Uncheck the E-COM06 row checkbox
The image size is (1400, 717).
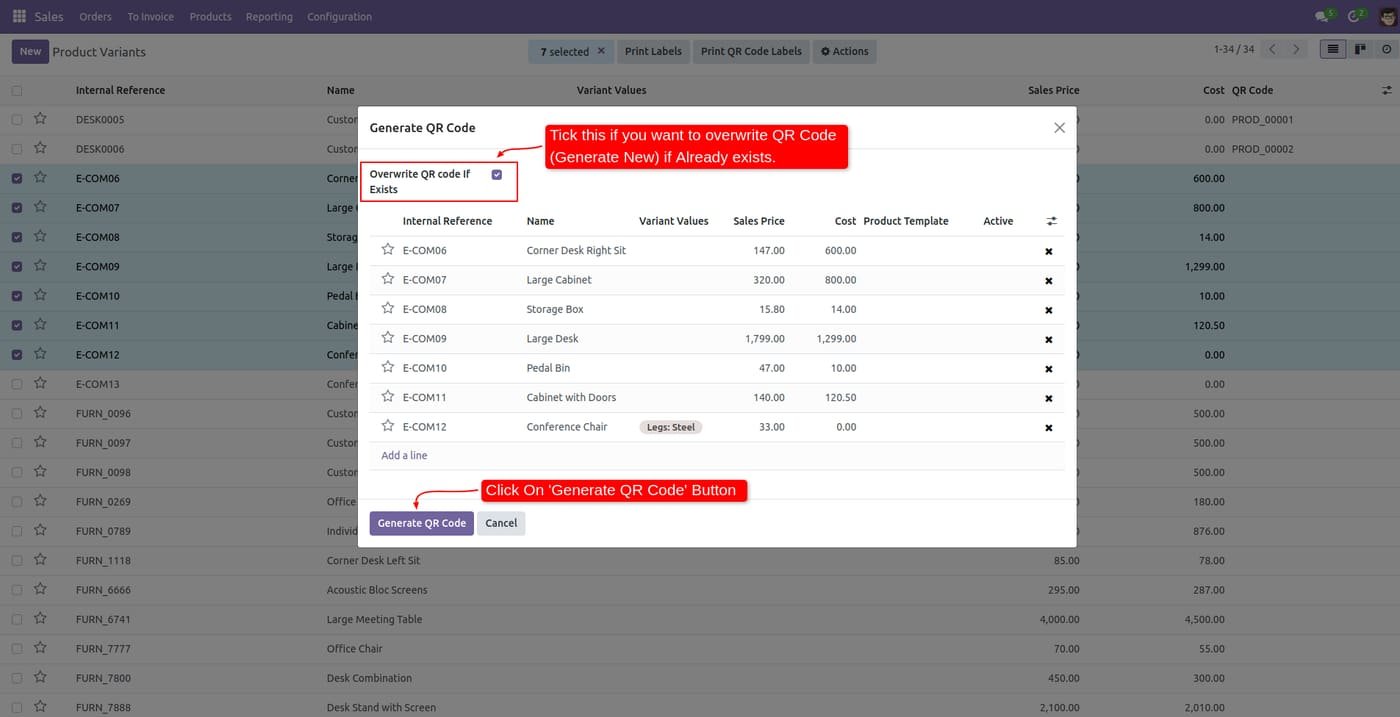point(17,178)
